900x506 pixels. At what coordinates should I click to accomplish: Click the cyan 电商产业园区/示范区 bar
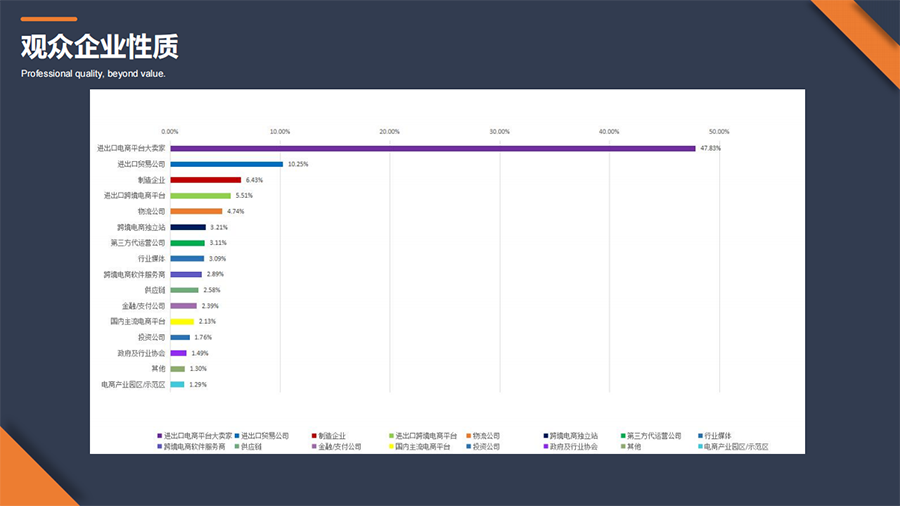click(x=177, y=385)
